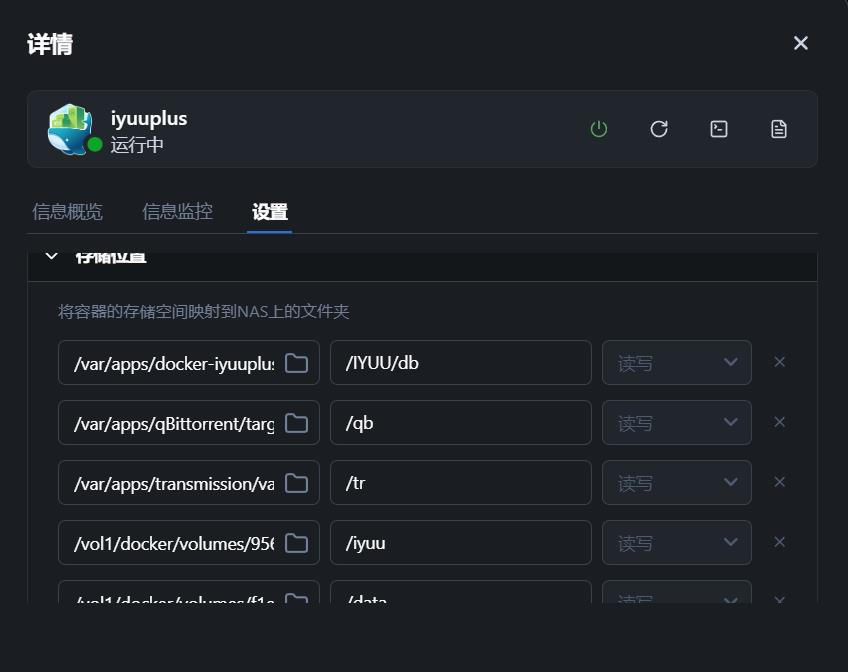The image size is (848, 672).
Task: Browse folder for the /vol1/docker/volumes/956 path
Action: [296, 543]
